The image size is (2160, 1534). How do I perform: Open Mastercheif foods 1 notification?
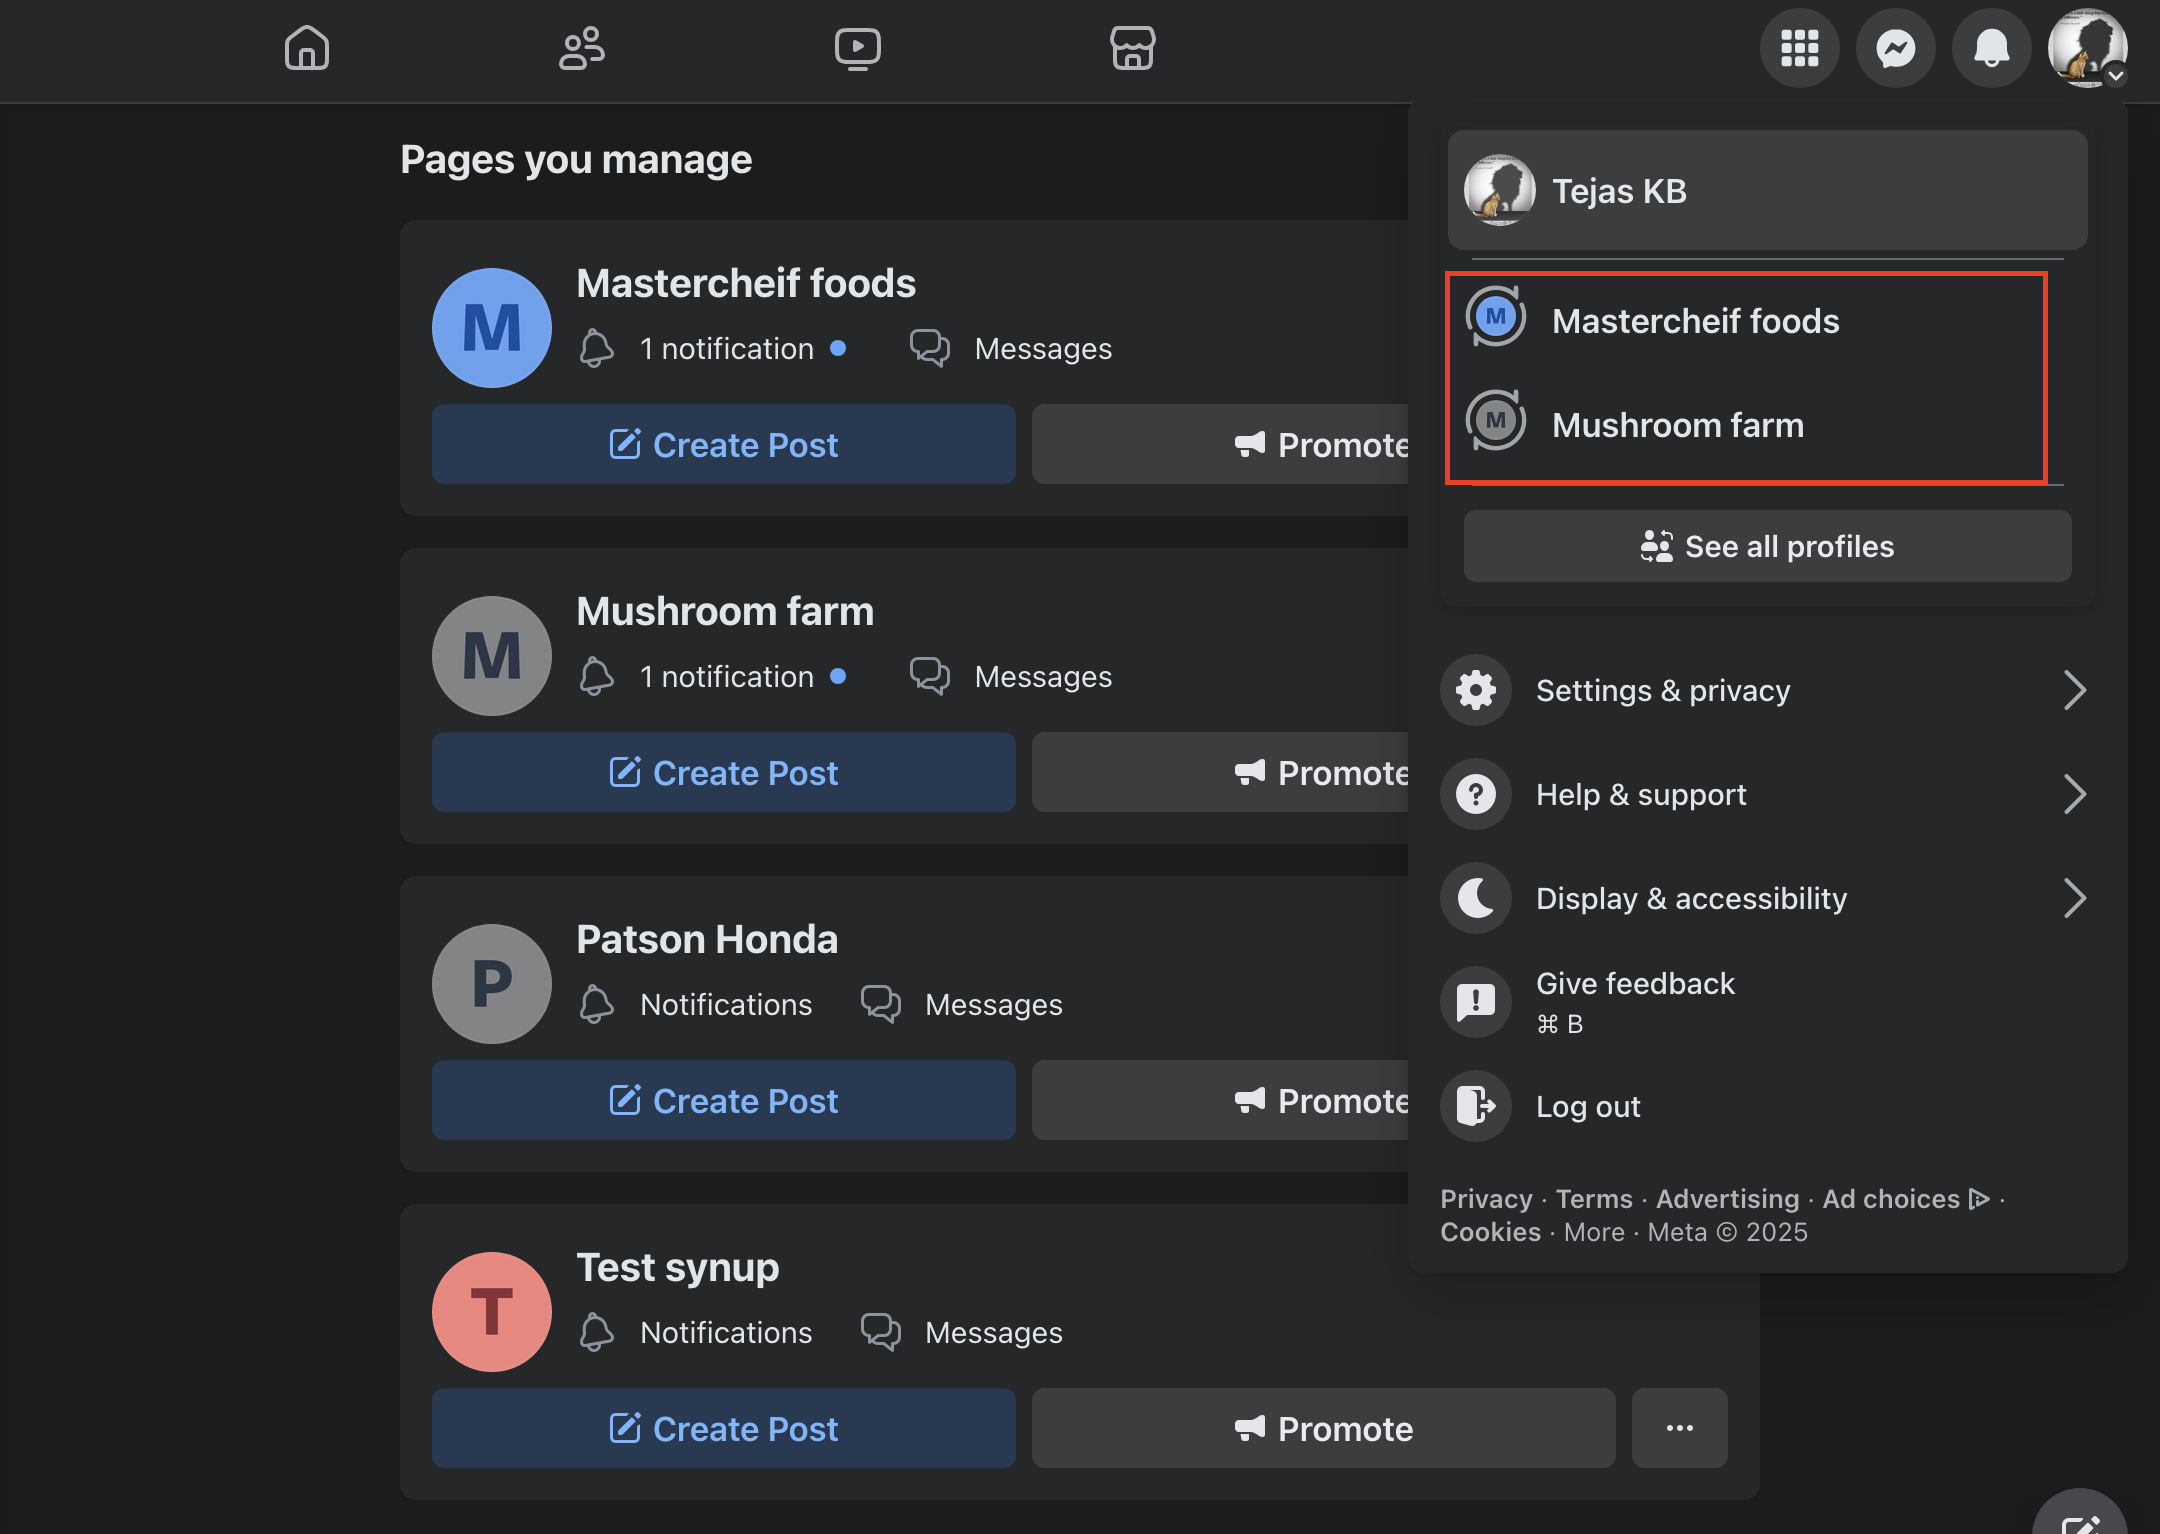(x=712, y=348)
